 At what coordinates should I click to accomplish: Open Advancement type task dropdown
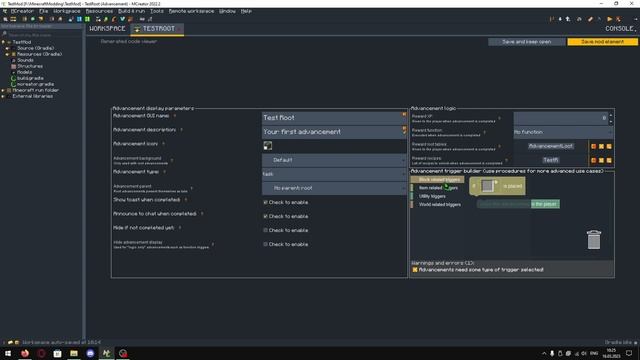334,174
